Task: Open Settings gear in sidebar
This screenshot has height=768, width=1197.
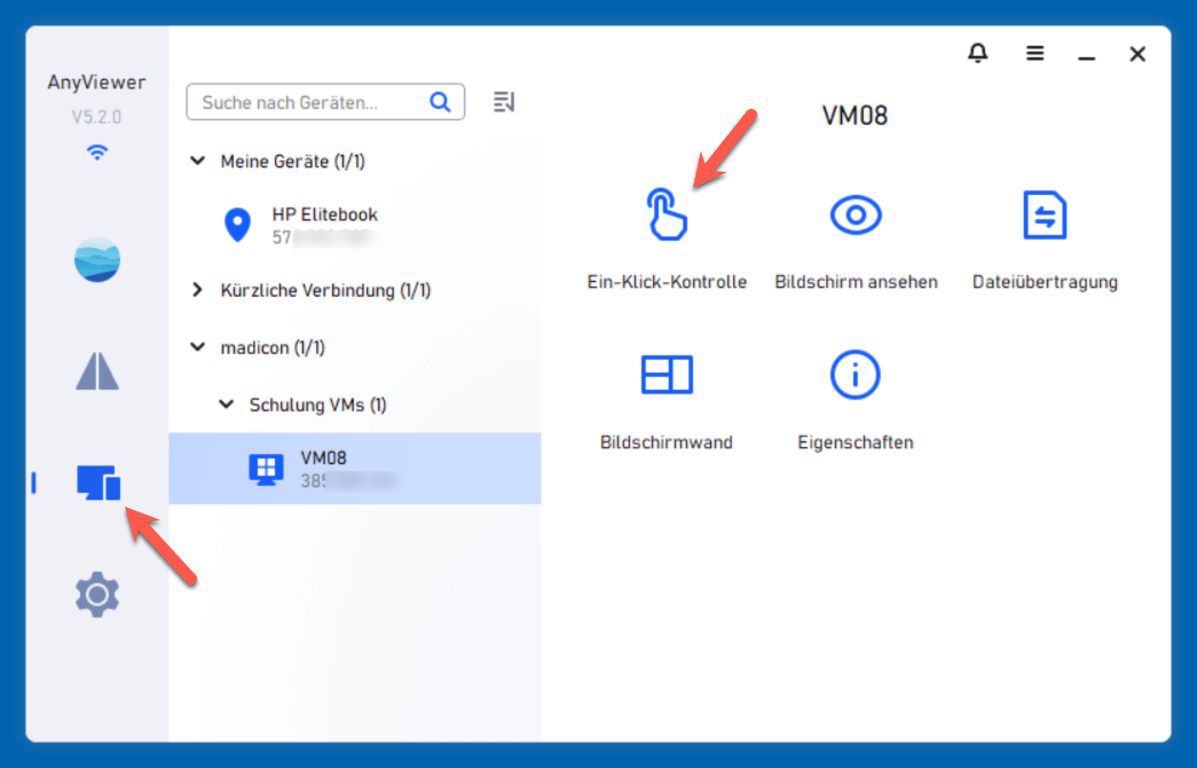Action: (97, 594)
